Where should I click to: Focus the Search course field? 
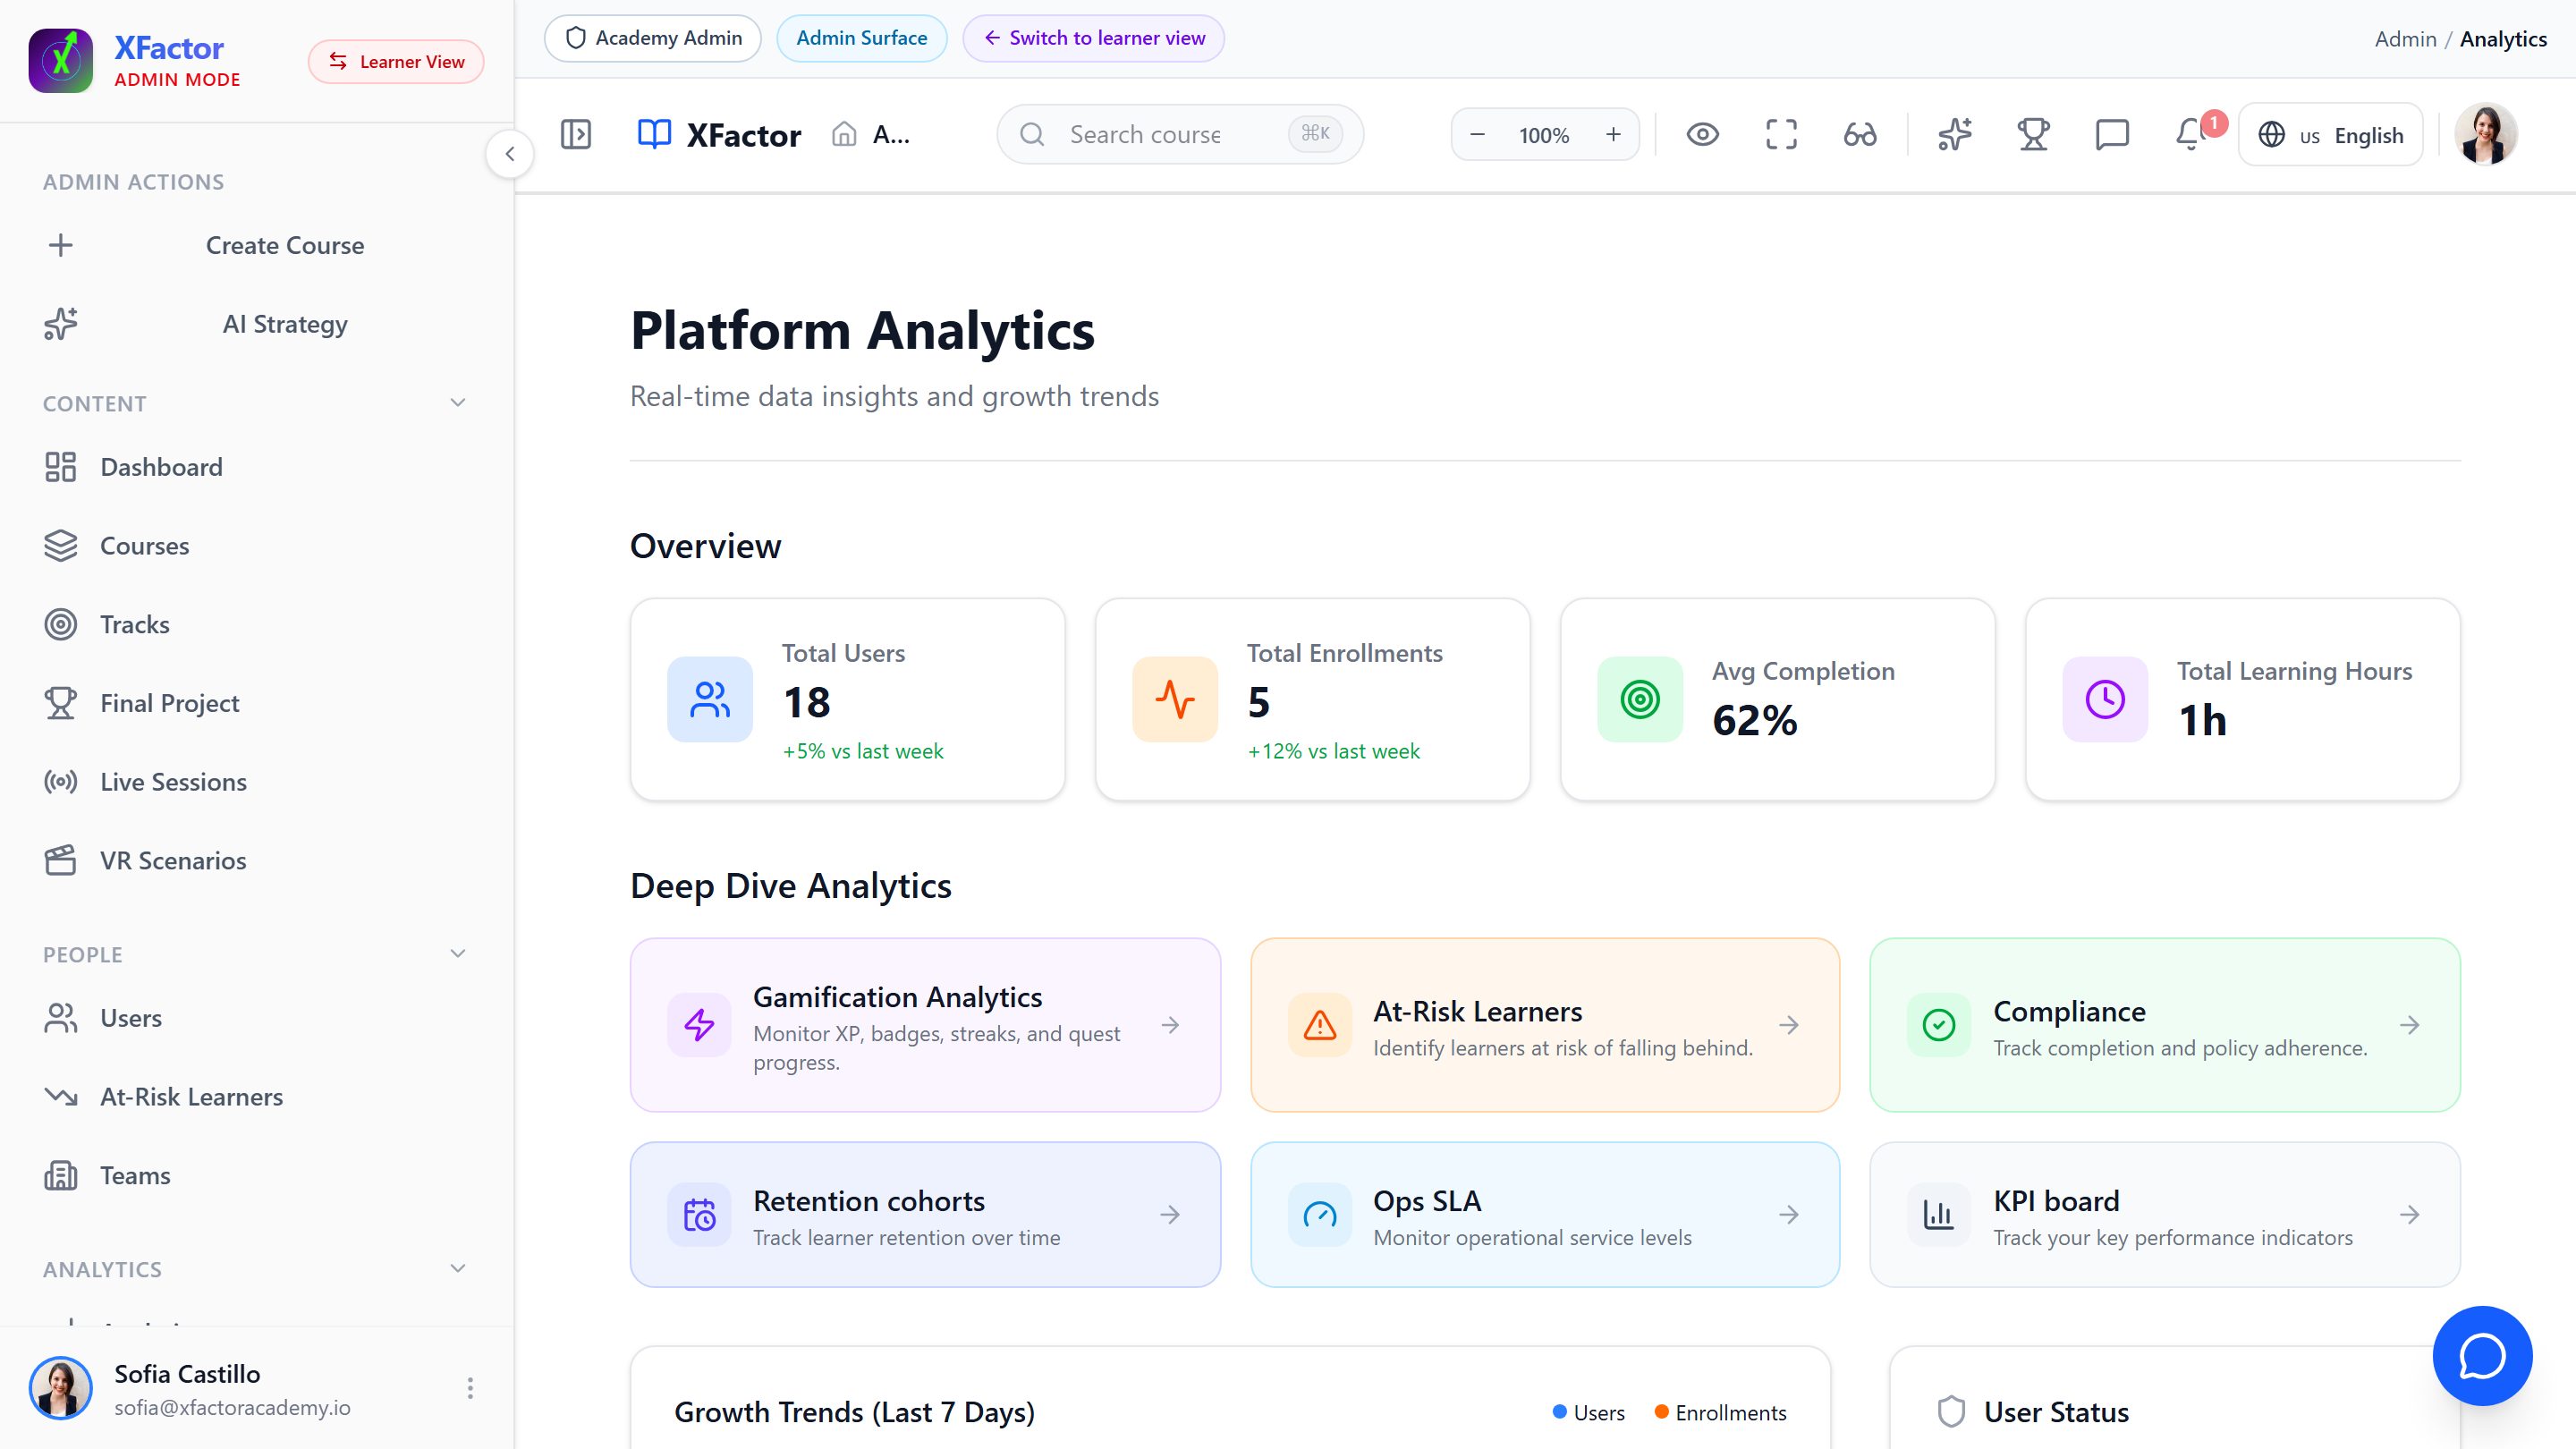pos(1180,134)
